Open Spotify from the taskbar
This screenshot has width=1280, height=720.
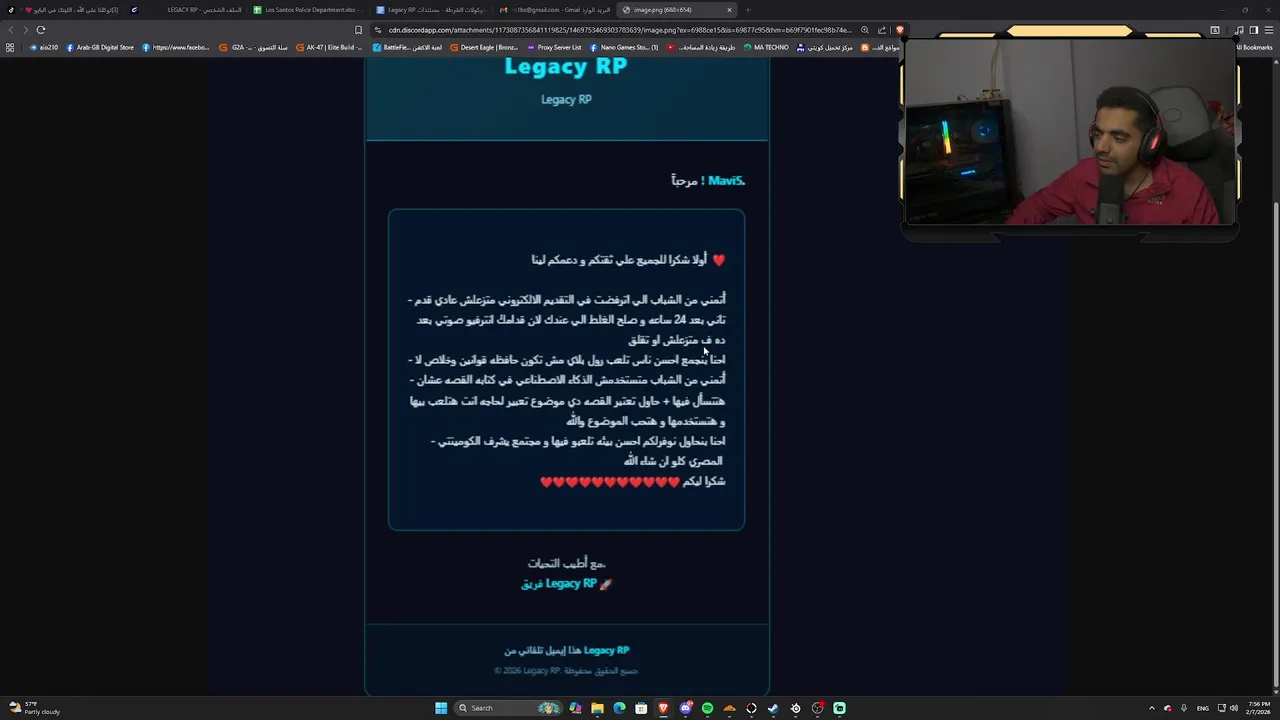point(707,708)
